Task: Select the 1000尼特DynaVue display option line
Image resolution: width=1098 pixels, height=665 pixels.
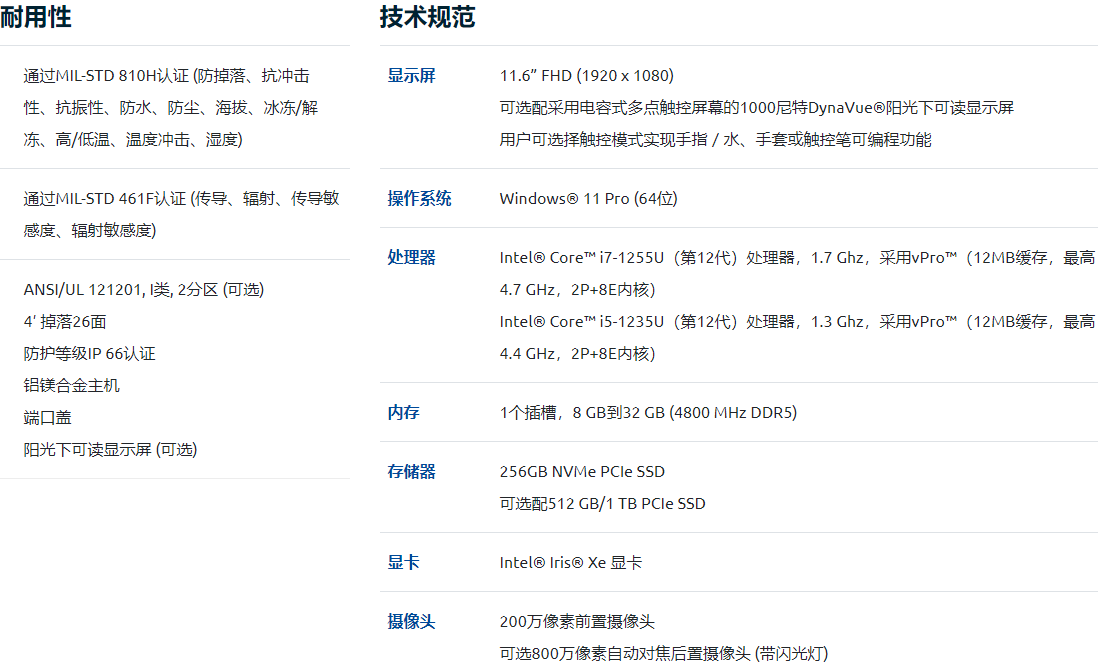Action: 757,108
